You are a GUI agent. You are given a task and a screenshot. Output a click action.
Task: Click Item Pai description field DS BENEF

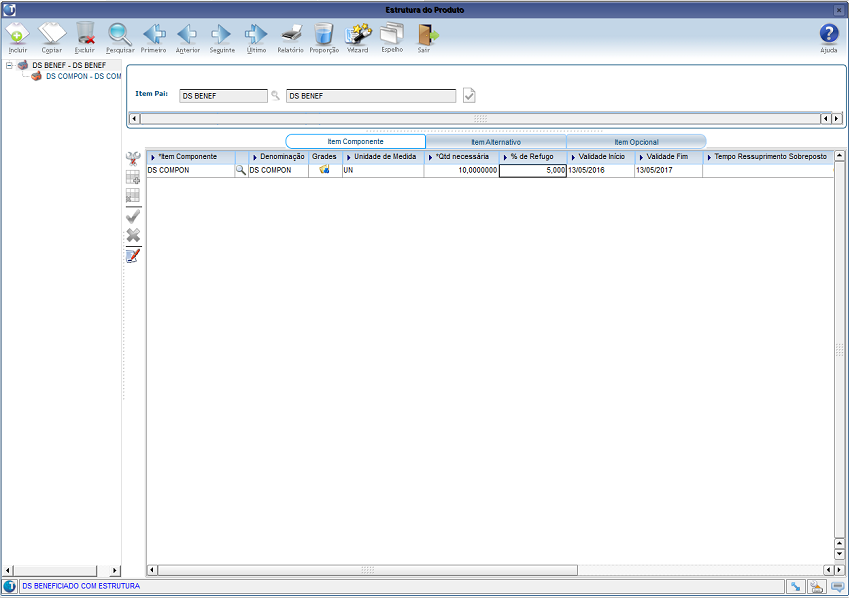click(371, 96)
